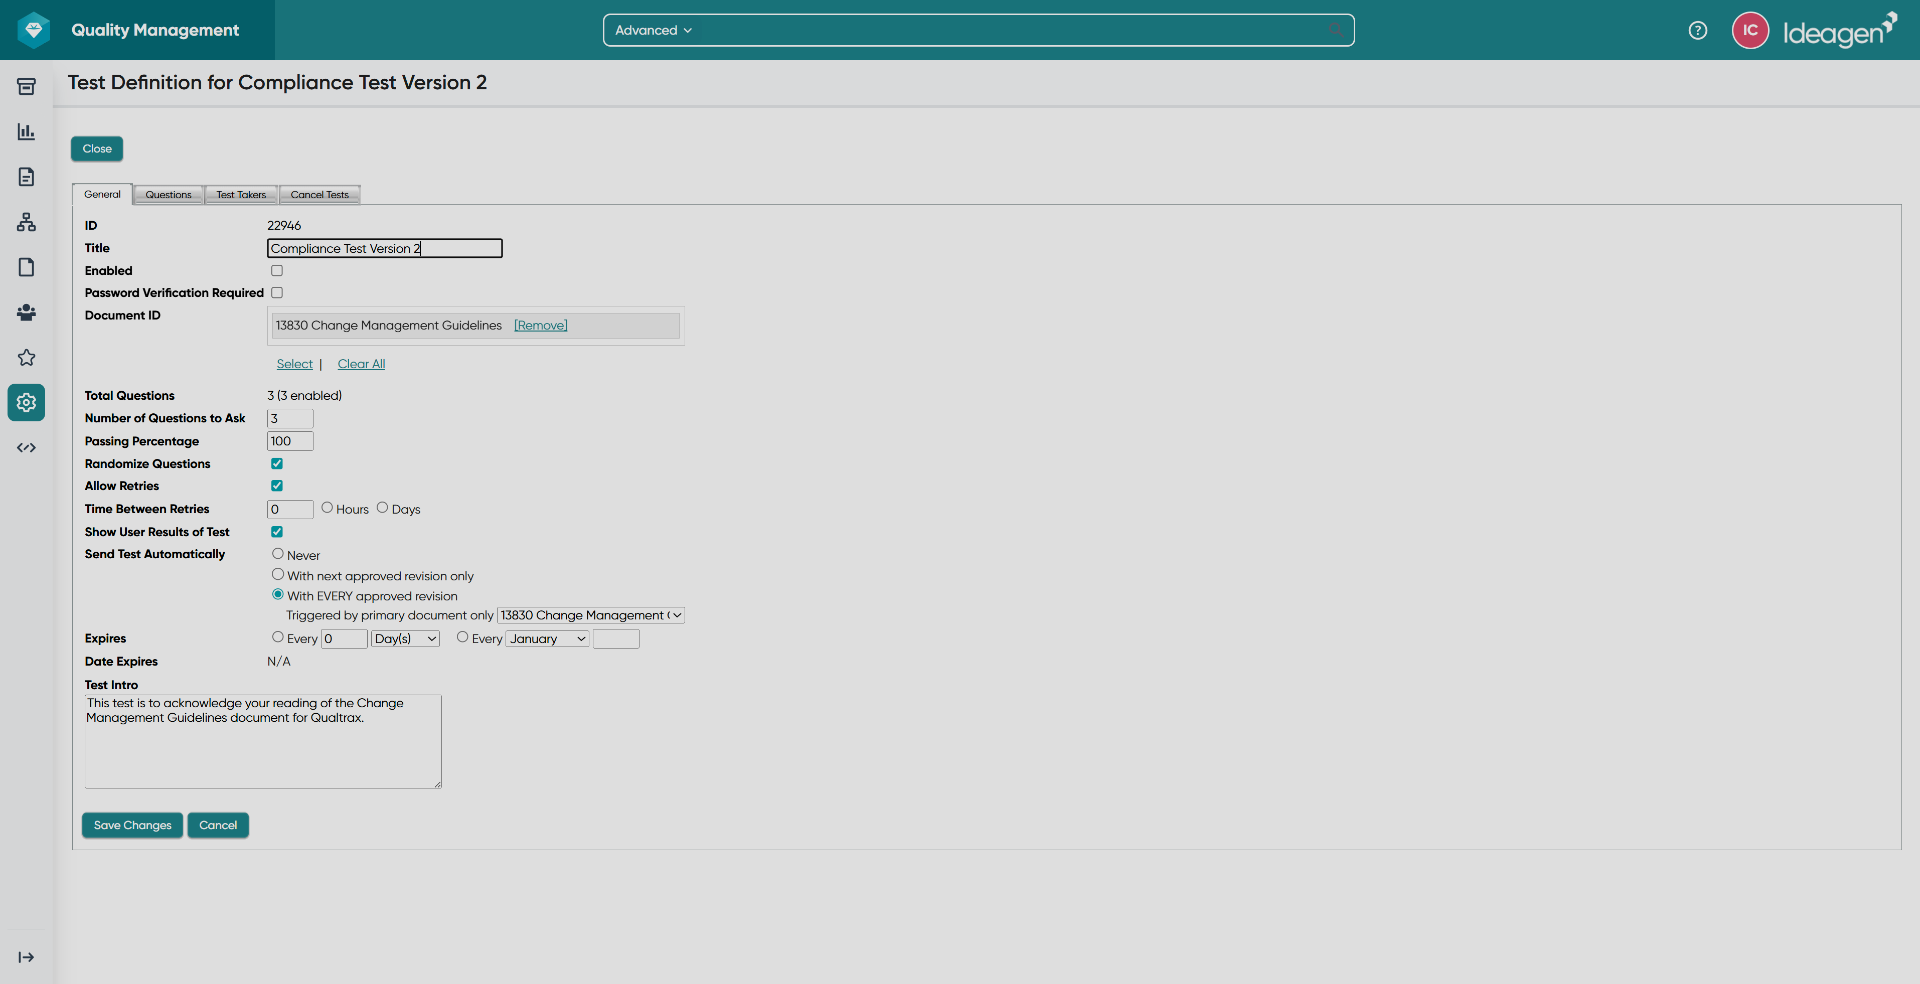The image size is (1920, 984).
Task: Click the Expires Every days number field
Action: (x=344, y=639)
